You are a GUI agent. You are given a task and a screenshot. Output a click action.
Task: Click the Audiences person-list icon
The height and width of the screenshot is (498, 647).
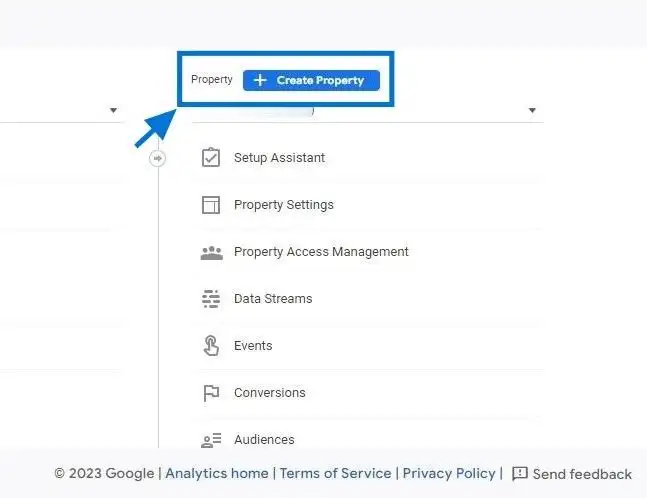(211, 440)
